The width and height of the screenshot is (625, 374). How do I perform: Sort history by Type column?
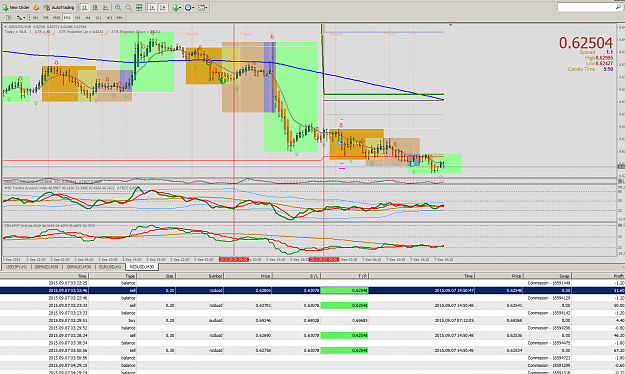[x=113, y=276]
